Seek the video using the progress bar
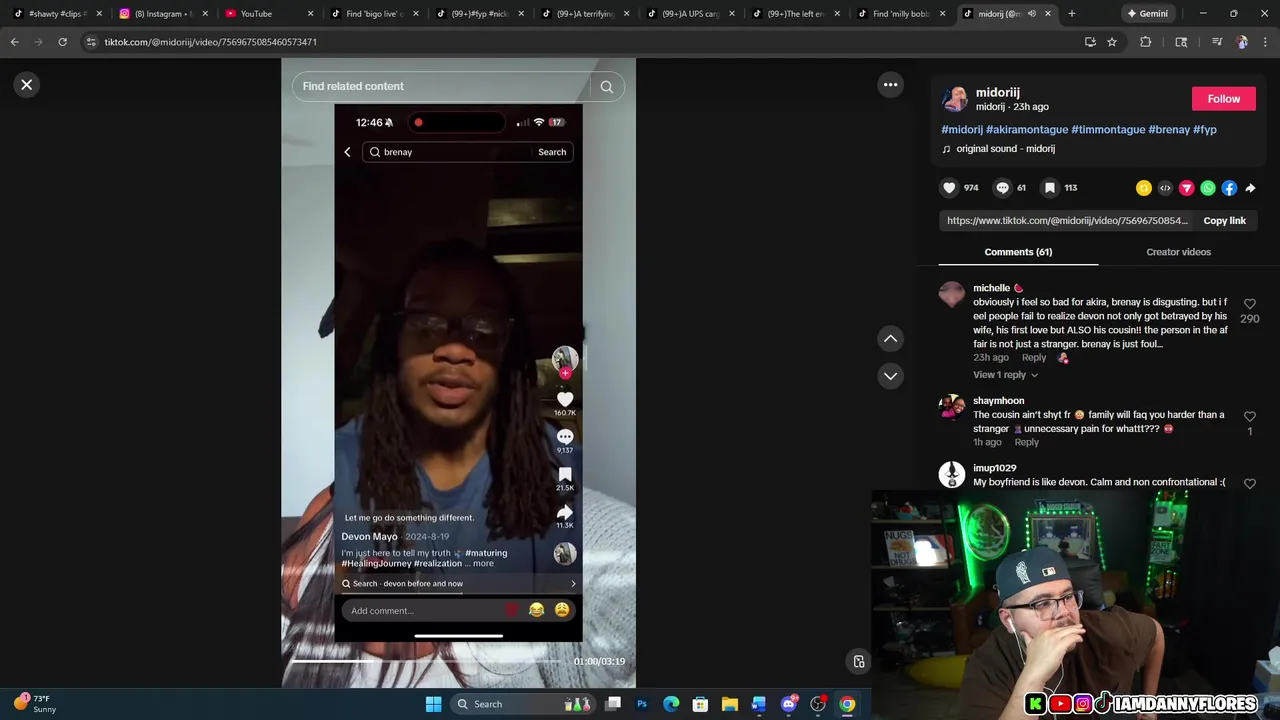 pos(428,661)
